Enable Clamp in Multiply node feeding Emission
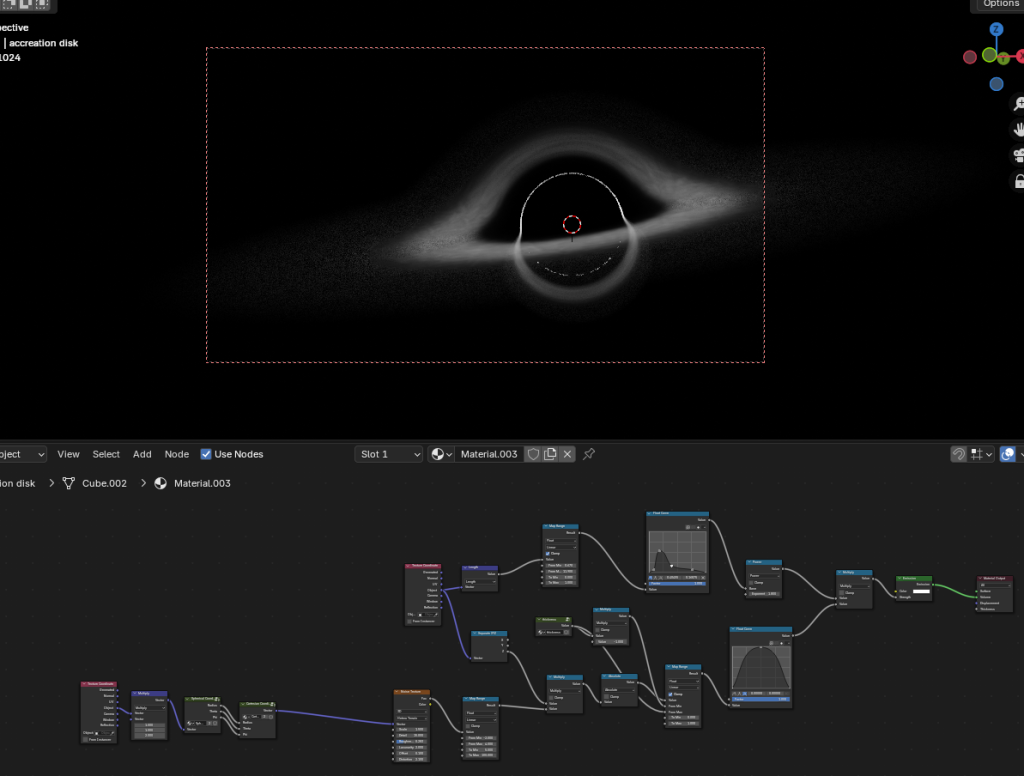 (x=842, y=592)
